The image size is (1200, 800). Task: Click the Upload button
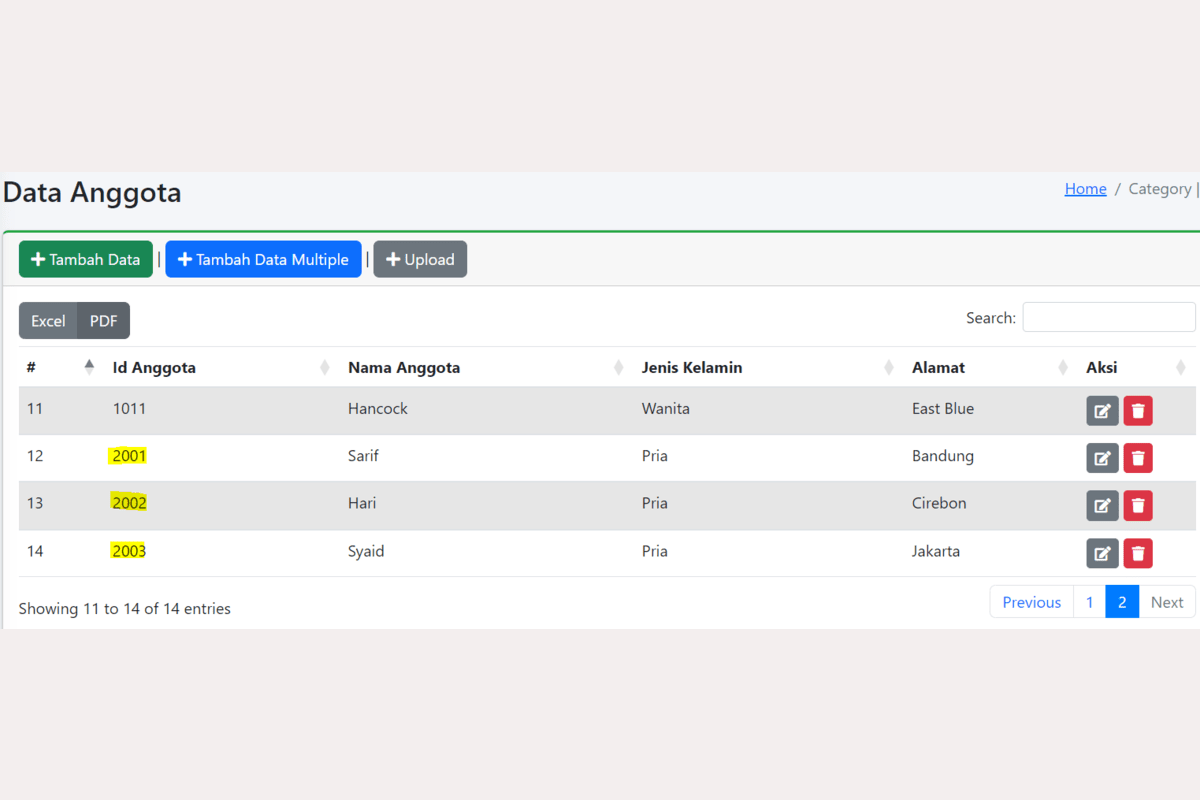[x=420, y=259]
